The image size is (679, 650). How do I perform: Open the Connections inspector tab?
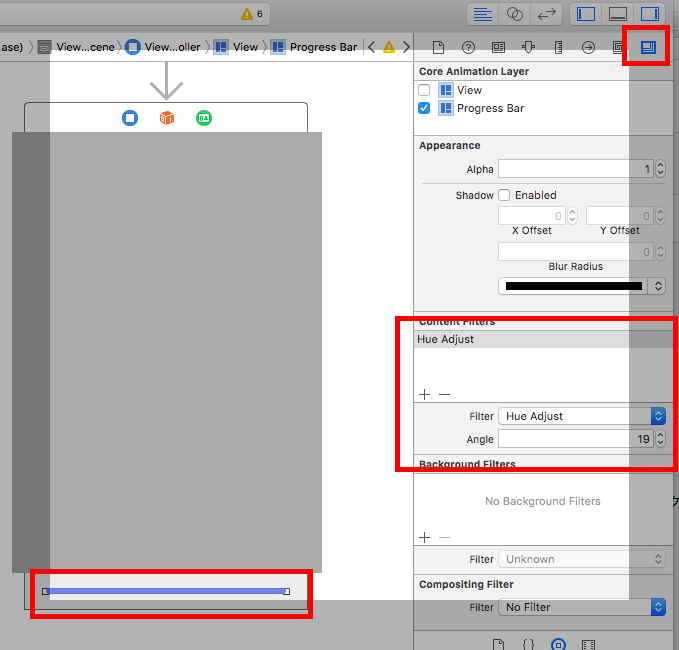588,47
